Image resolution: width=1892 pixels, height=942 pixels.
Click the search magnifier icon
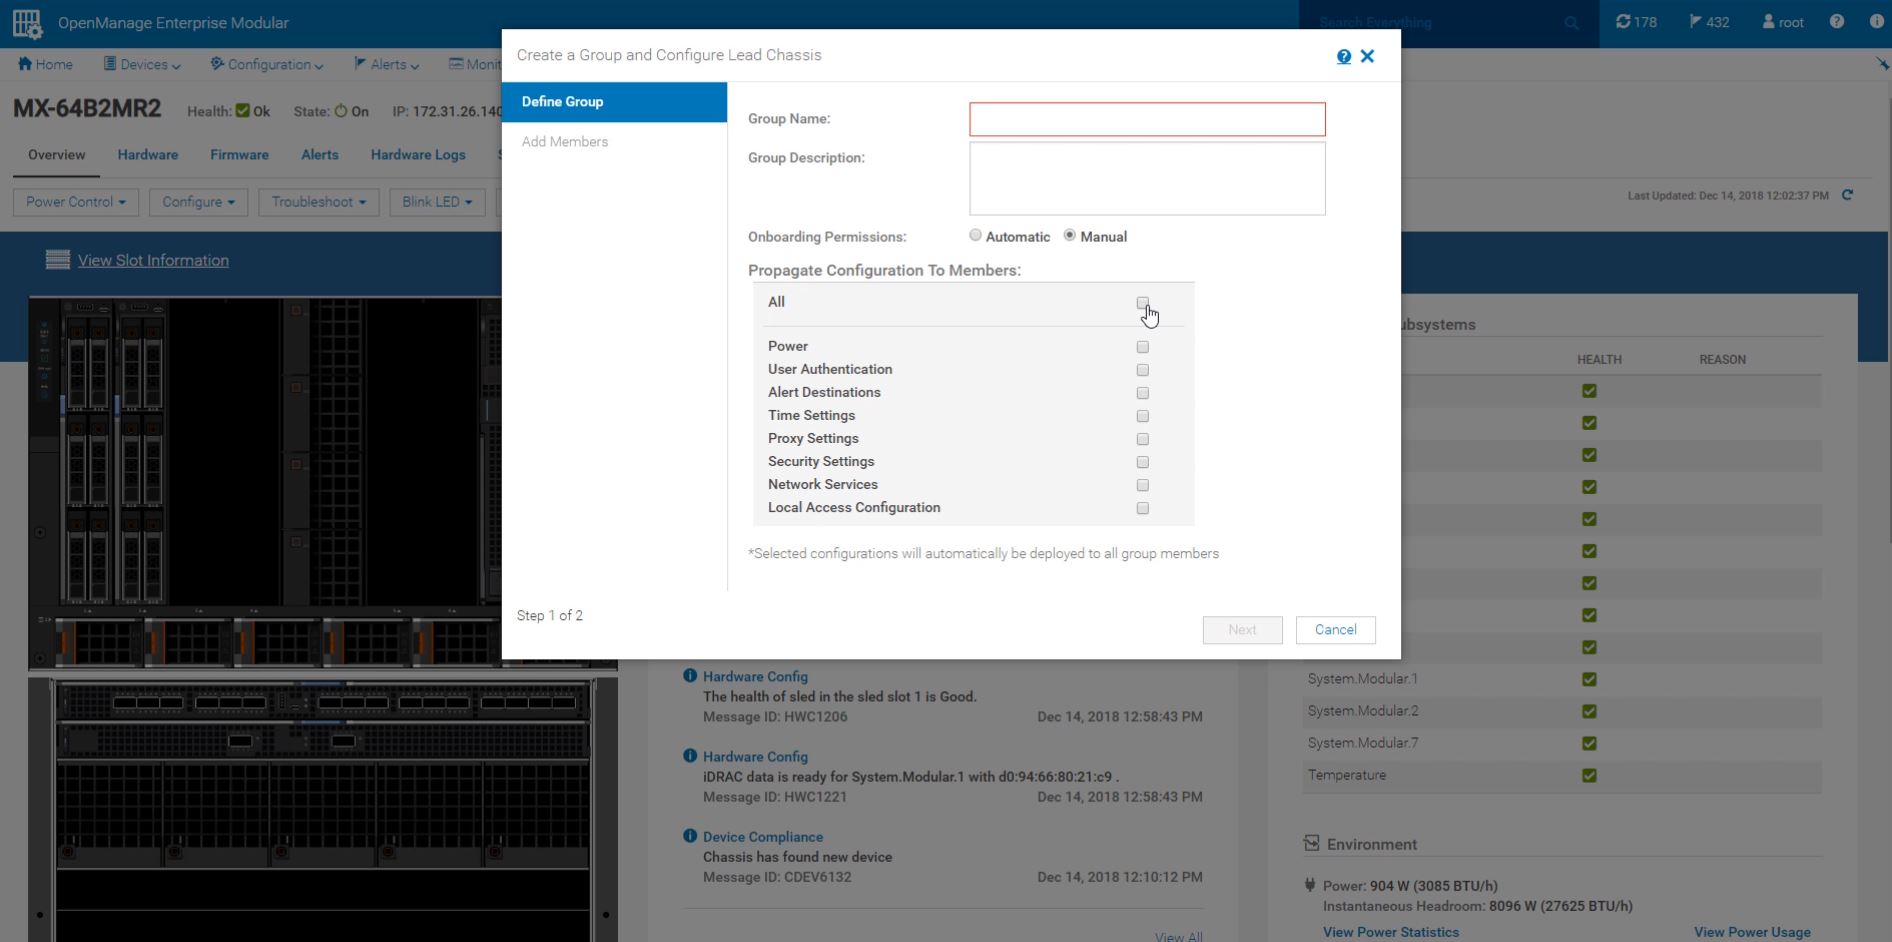1572,23
